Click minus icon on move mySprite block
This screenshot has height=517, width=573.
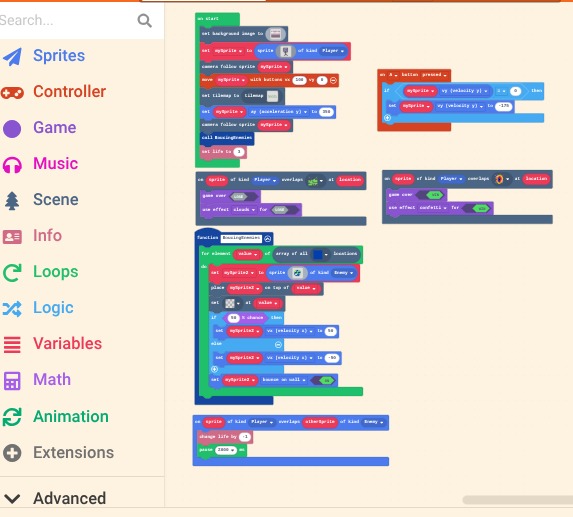click(x=333, y=80)
